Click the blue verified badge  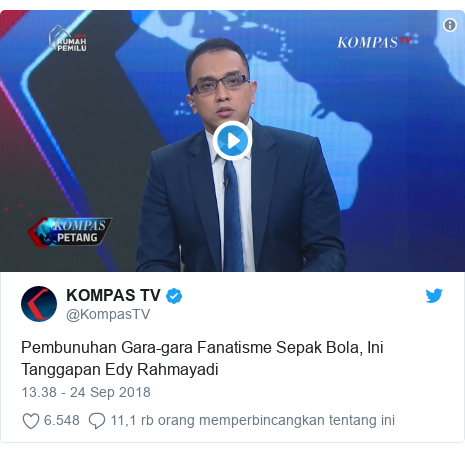(174, 296)
